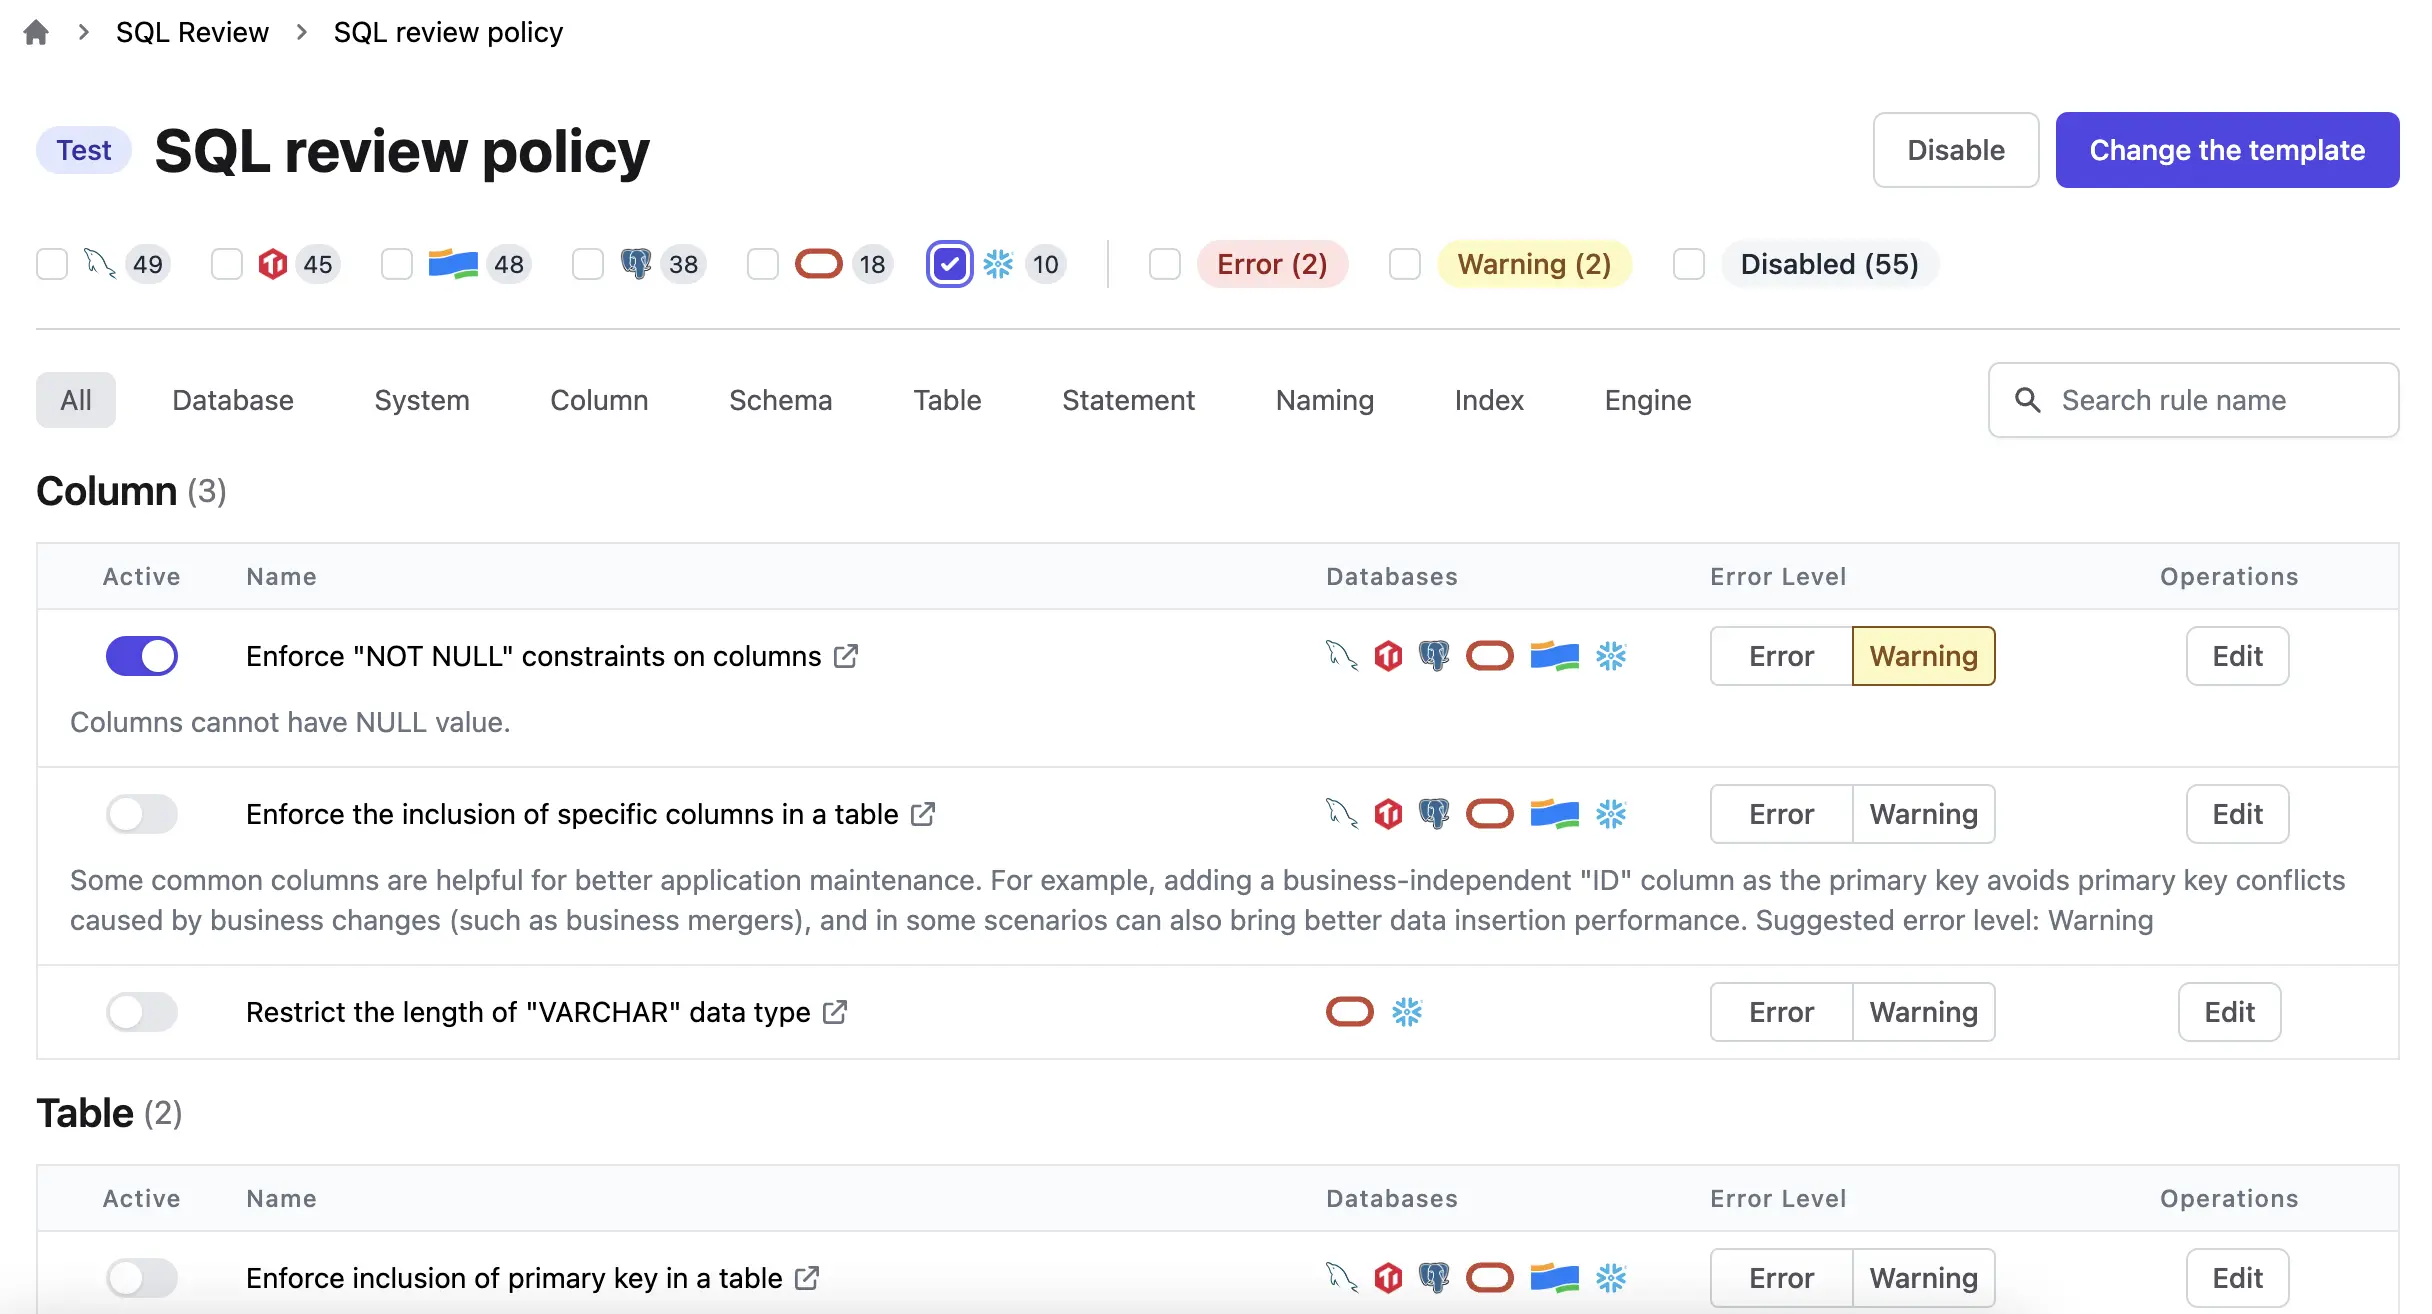Click the Snowflake icon beside the checked box
This screenshot has width=2432, height=1314.
[x=997, y=263]
